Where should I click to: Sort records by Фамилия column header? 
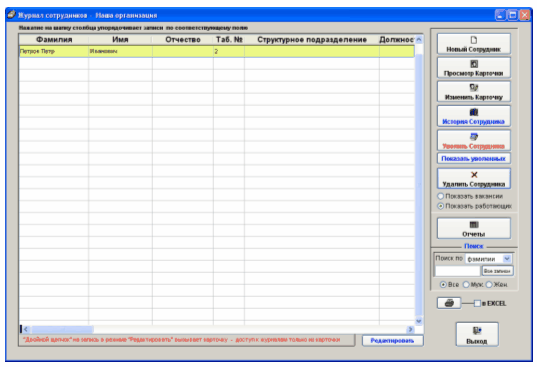coord(54,40)
